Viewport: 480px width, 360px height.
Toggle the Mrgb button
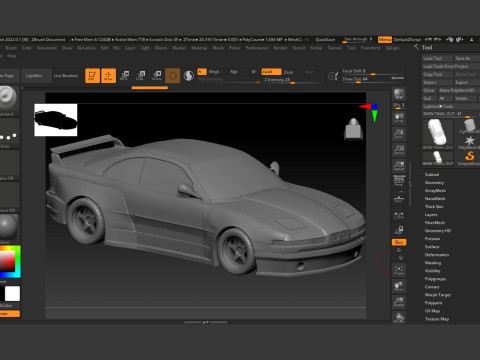click(214, 72)
